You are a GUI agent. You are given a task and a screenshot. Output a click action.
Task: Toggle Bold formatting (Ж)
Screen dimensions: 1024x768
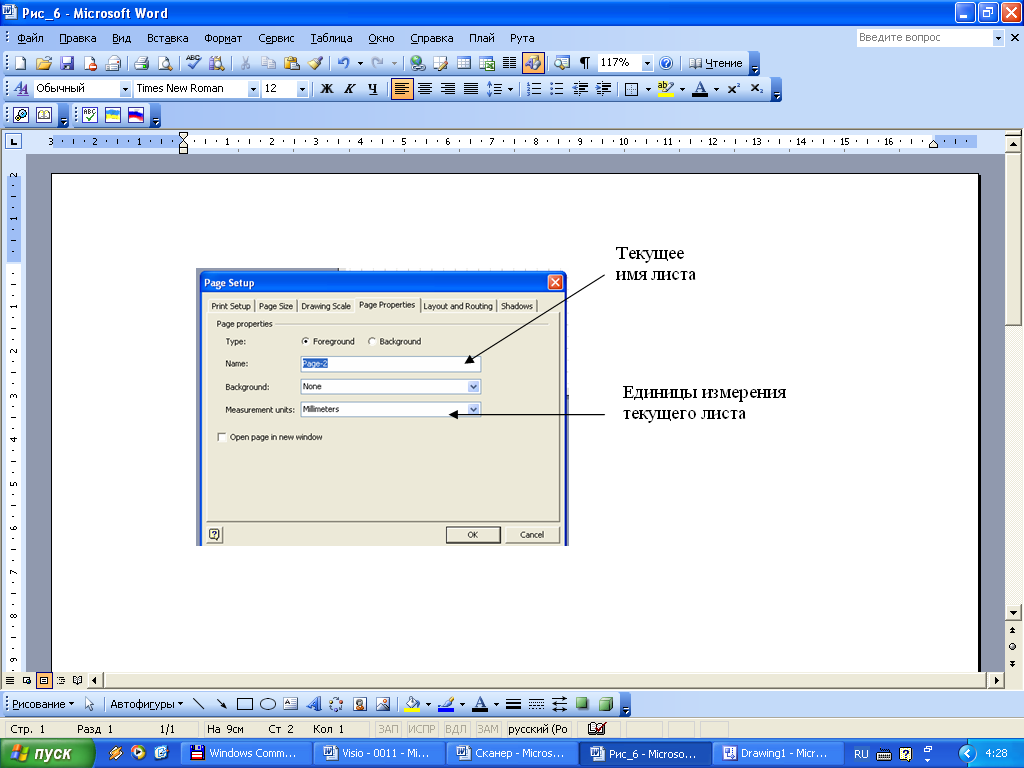click(x=327, y=89)
